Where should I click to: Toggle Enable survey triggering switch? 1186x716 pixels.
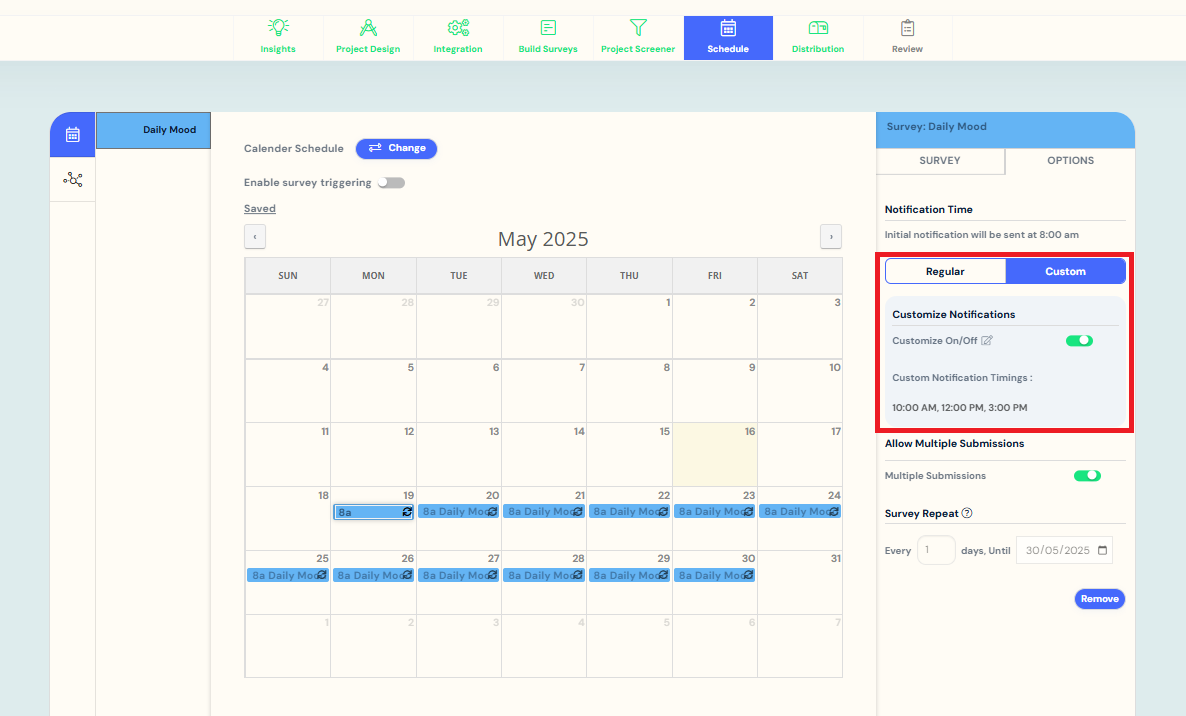[392, 183]
